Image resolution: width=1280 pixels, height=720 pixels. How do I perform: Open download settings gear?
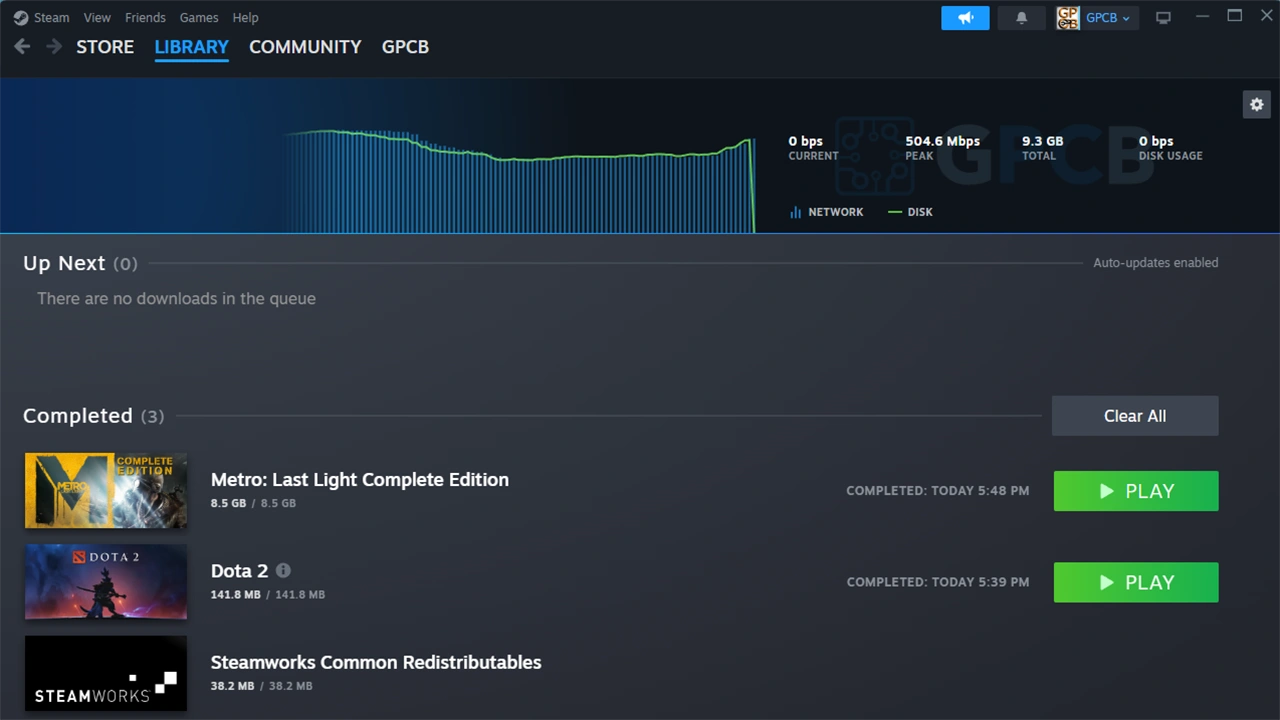point(1257,104)
